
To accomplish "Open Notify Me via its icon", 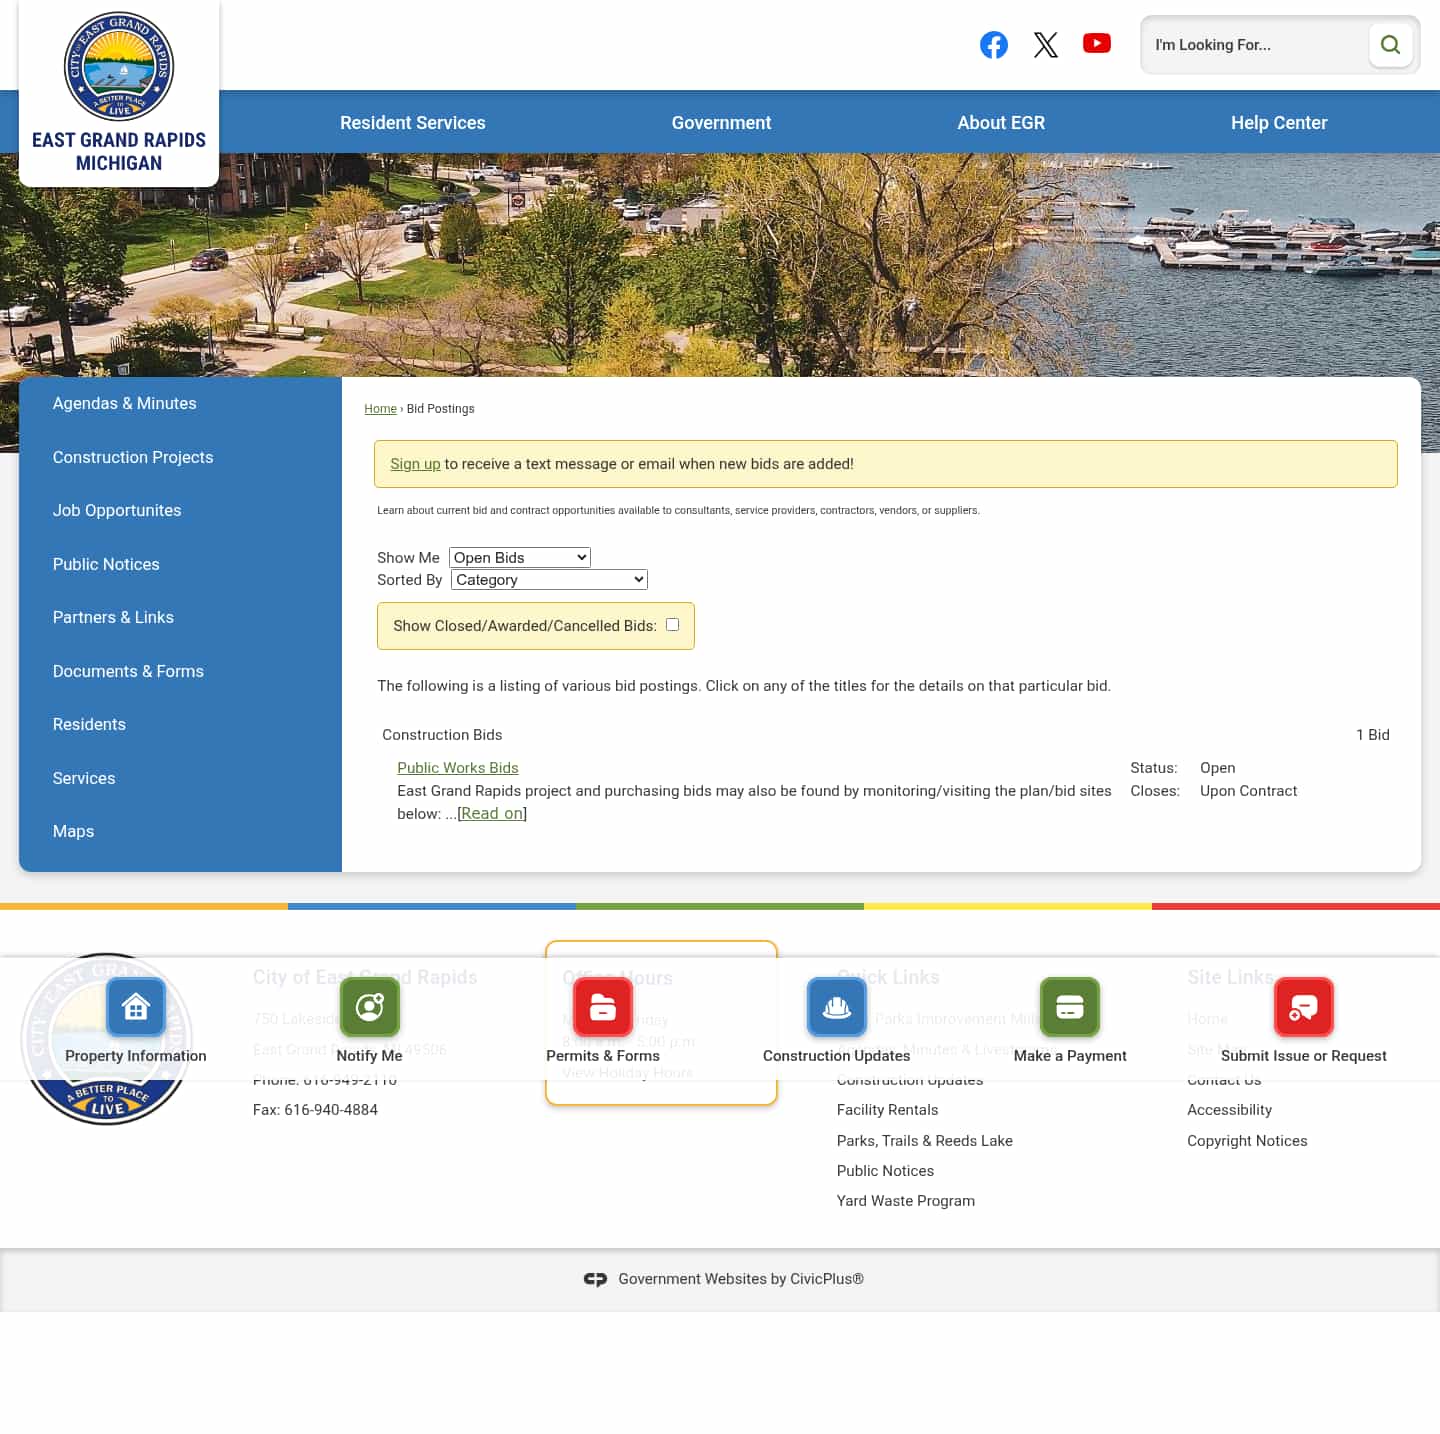I will tap(369, 1007).
